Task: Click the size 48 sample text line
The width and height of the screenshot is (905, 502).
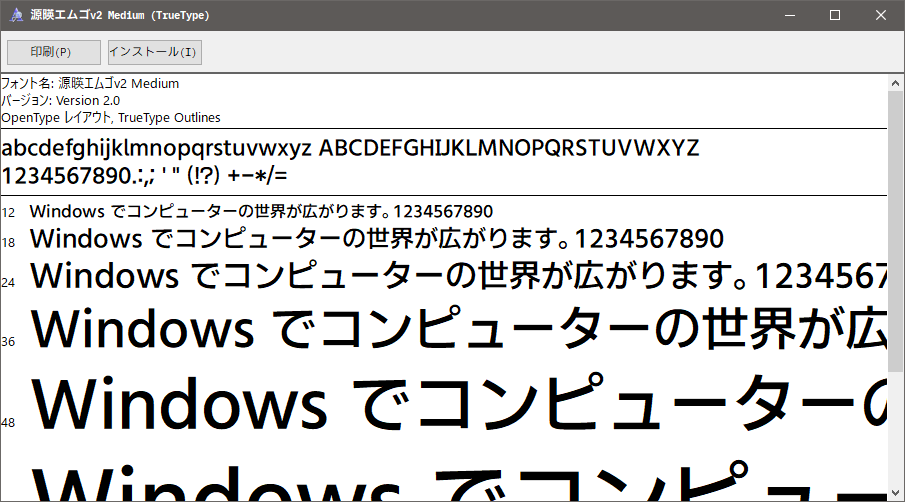Action: point(459,402)
